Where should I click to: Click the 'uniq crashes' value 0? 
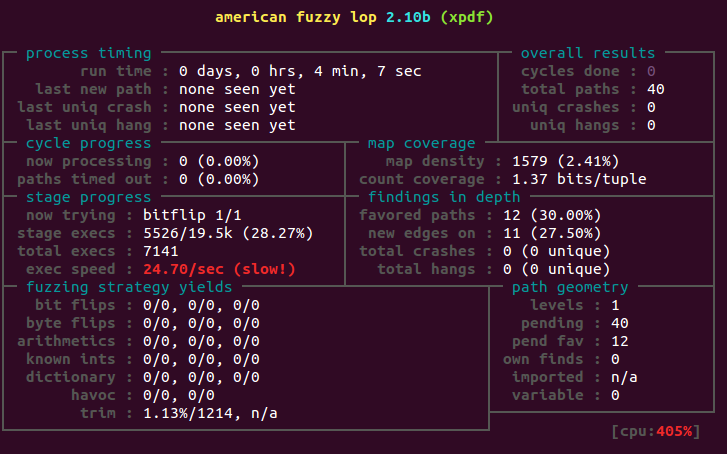click(x=651, y=107)
